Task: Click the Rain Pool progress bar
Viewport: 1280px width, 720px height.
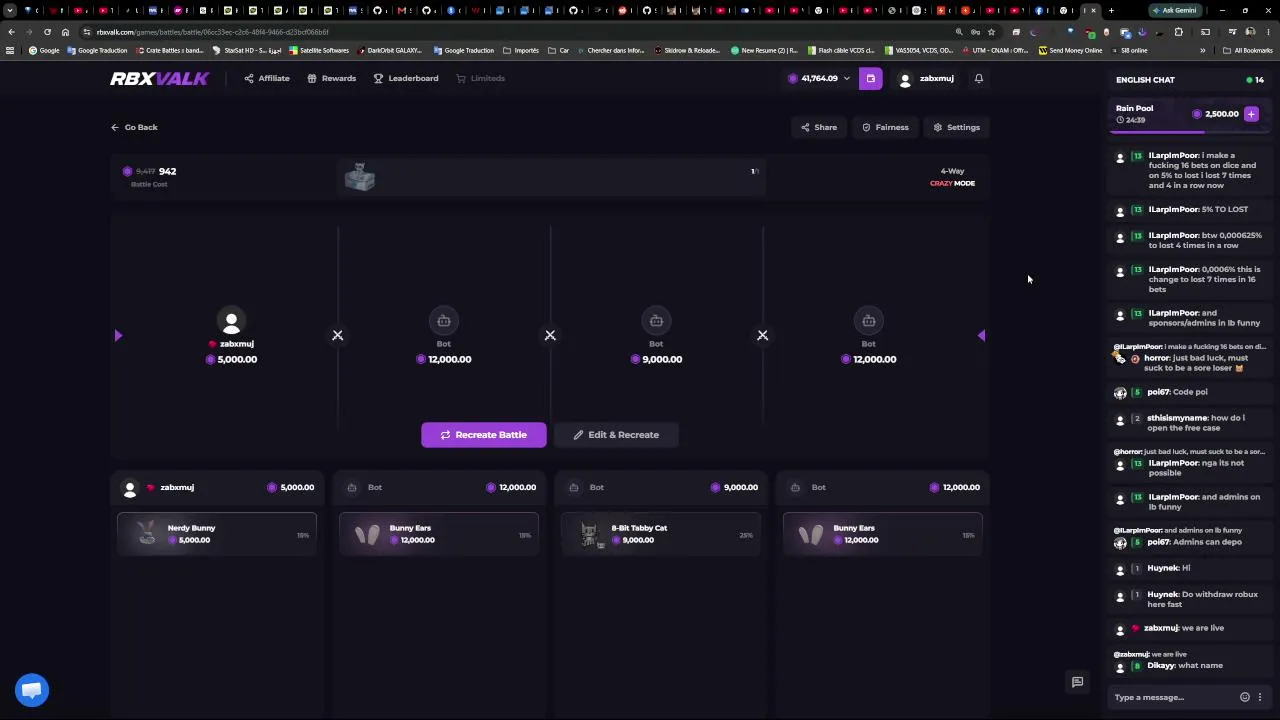Action: 1188,132
